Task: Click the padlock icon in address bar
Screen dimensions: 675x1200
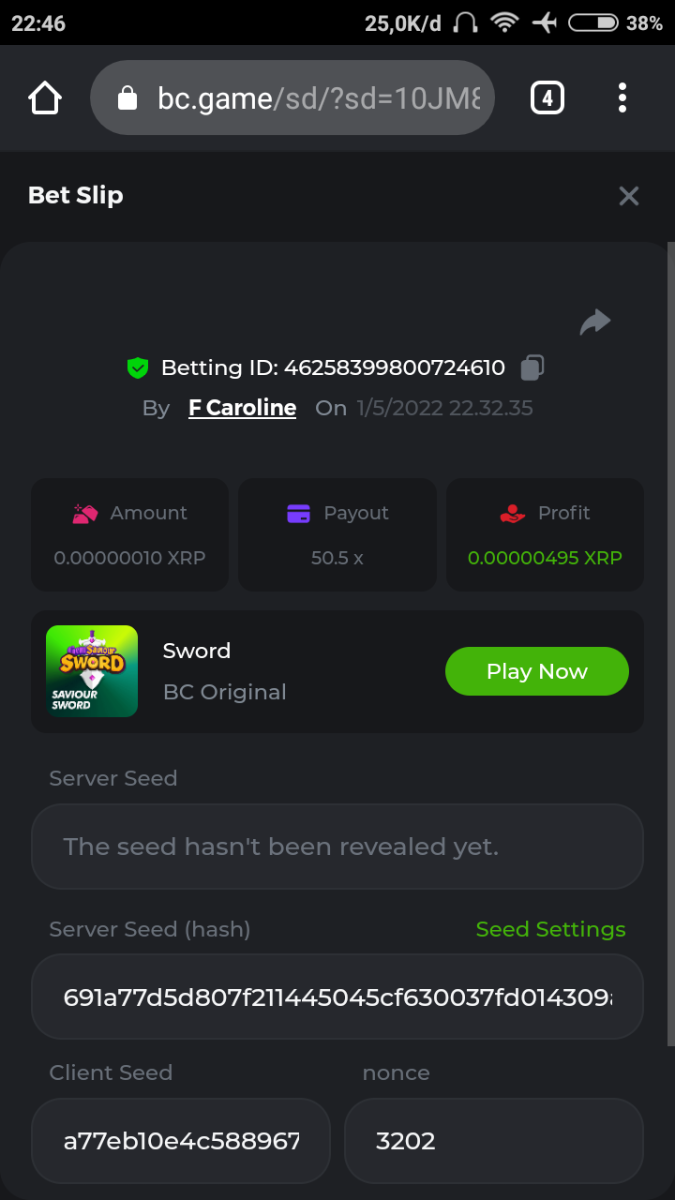Action: [x=127, y=98]
